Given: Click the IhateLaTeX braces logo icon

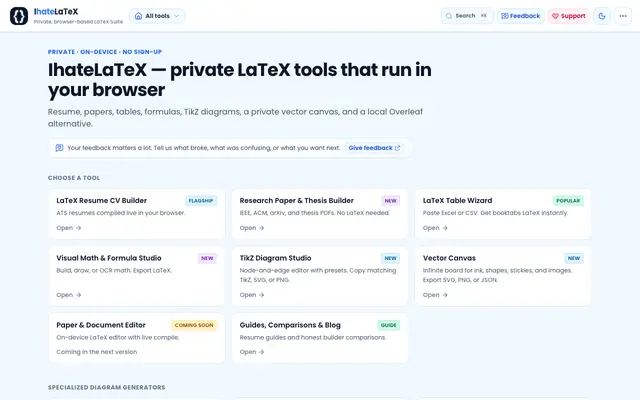Looking at the screenshot, I should [19, 16].
